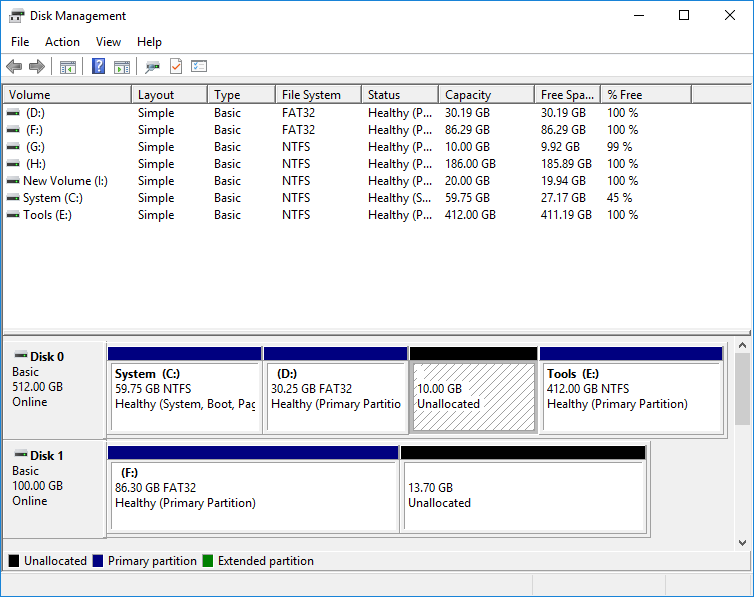Click the disk pane scrollbar down arrow
Viewport: 754px width, 597px height.
coord(742,542)
